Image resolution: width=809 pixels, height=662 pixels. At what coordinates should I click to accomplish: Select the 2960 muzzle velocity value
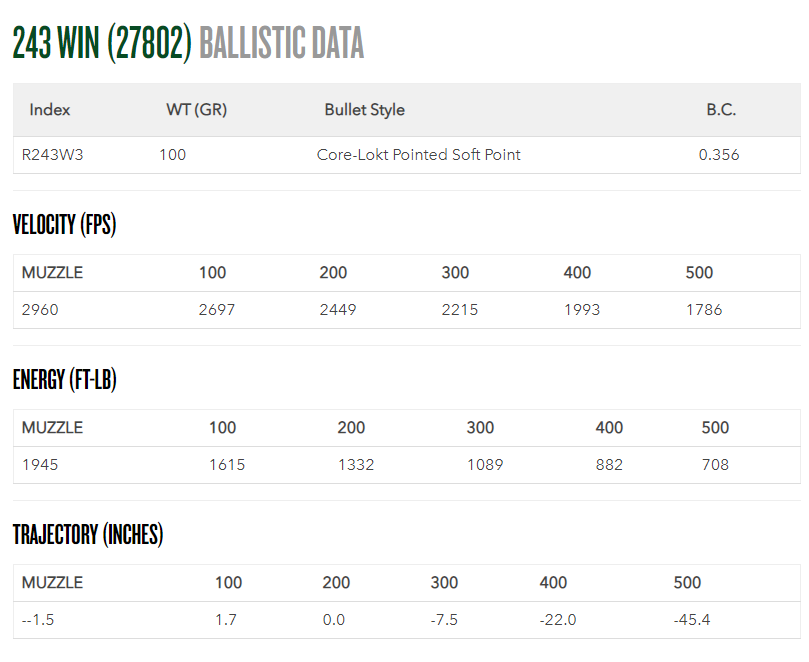(40, 310)
